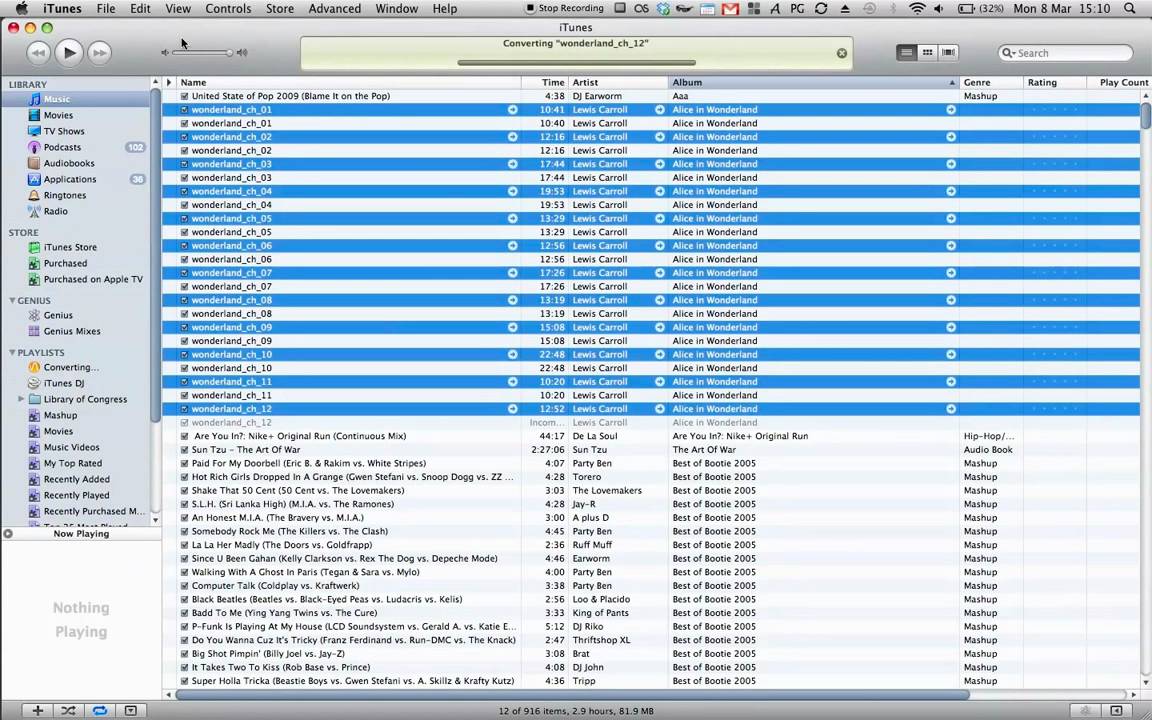Open the Window menu
1152x720 pixels.
pyautogui.click(x=397, y=9)
